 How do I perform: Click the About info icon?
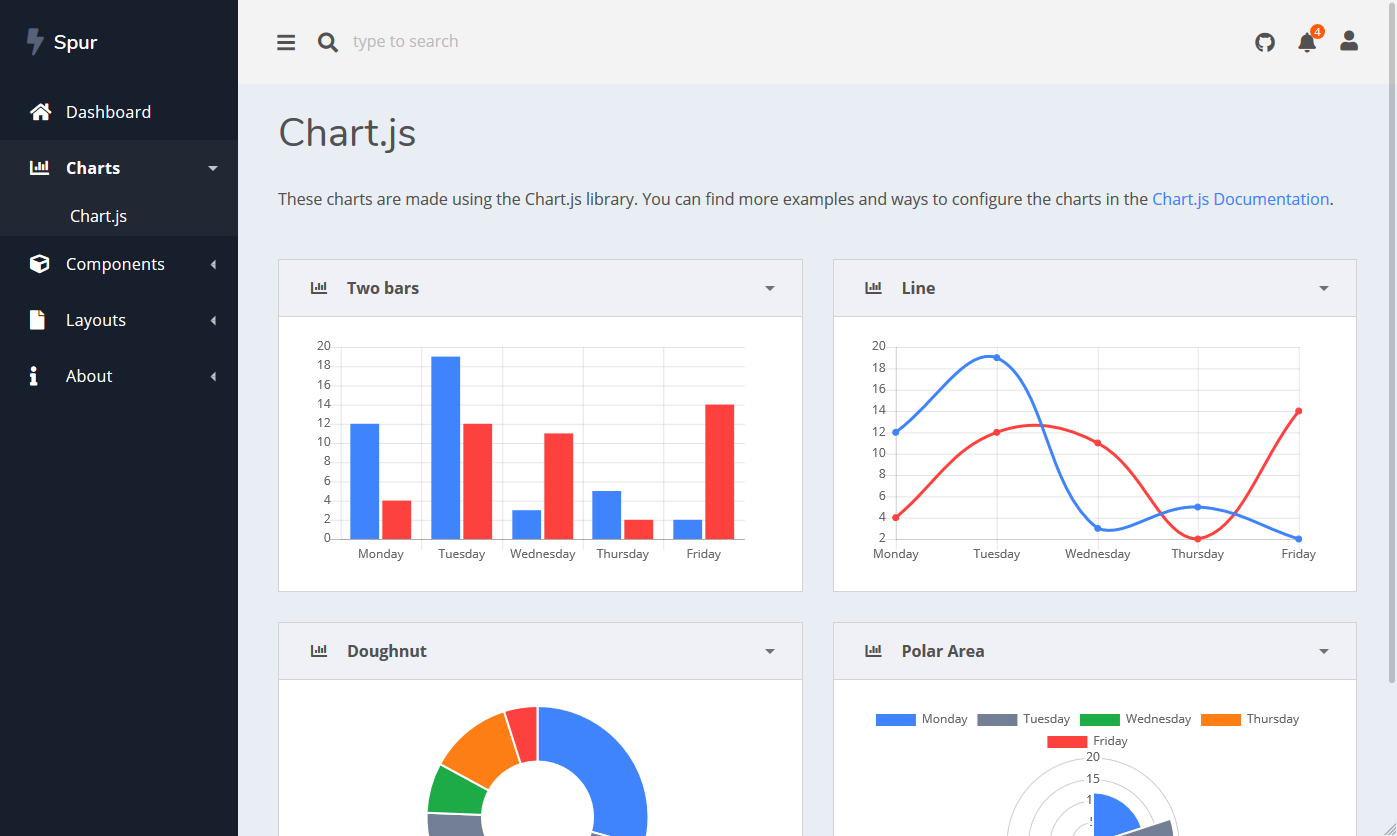tap(34, 376)
